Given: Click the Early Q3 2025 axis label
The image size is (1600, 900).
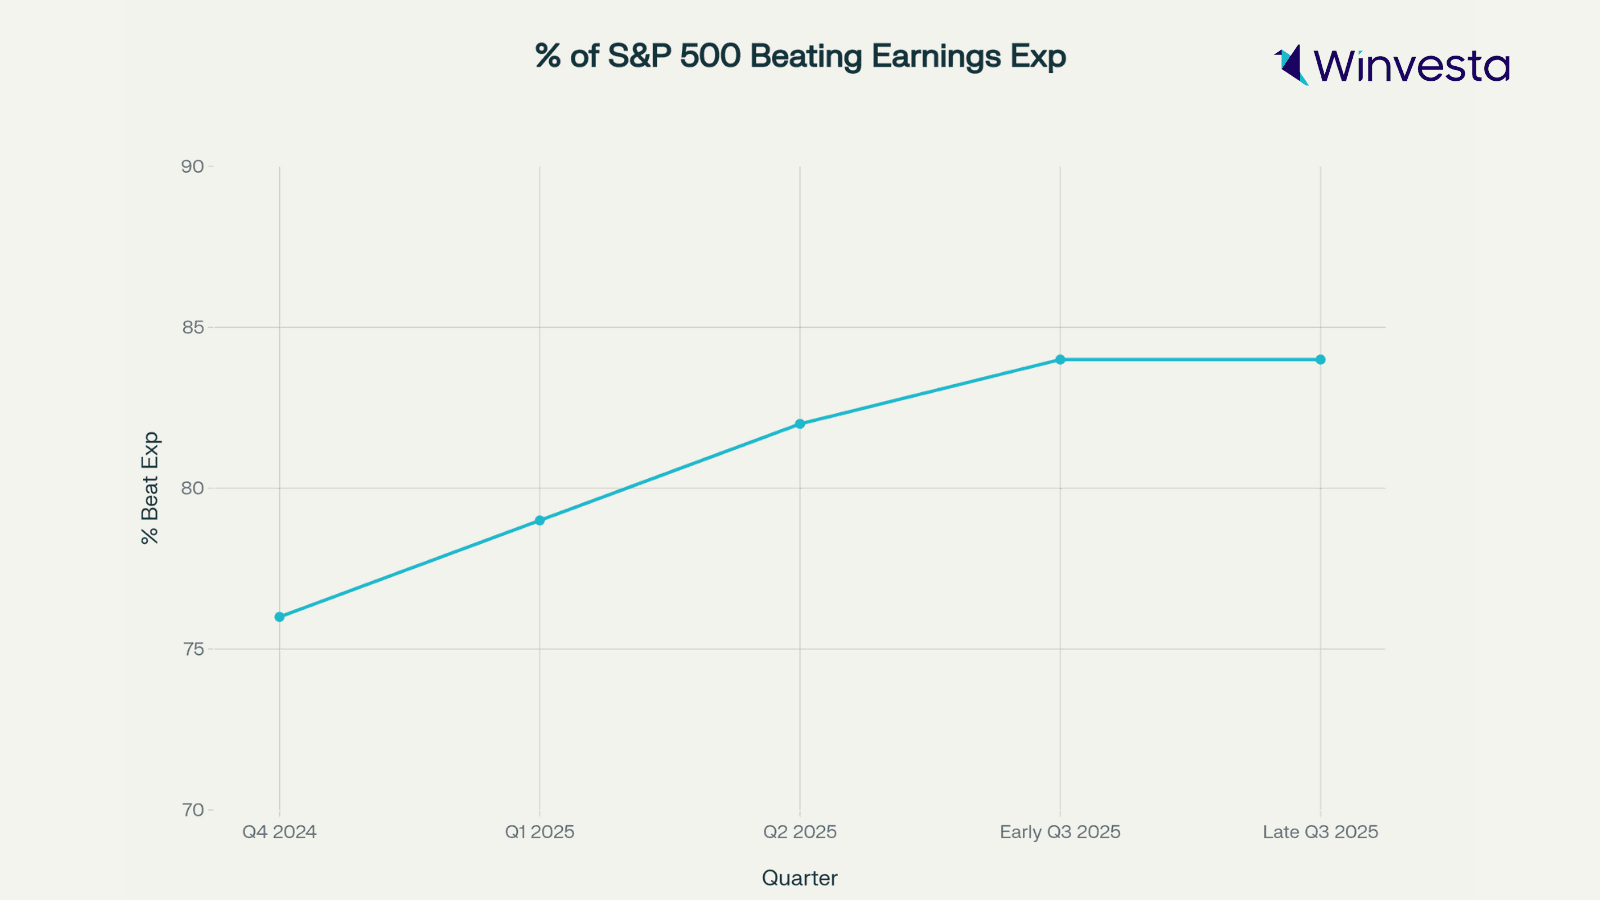Looking at the screenshot, I should tap(1060, 832).
